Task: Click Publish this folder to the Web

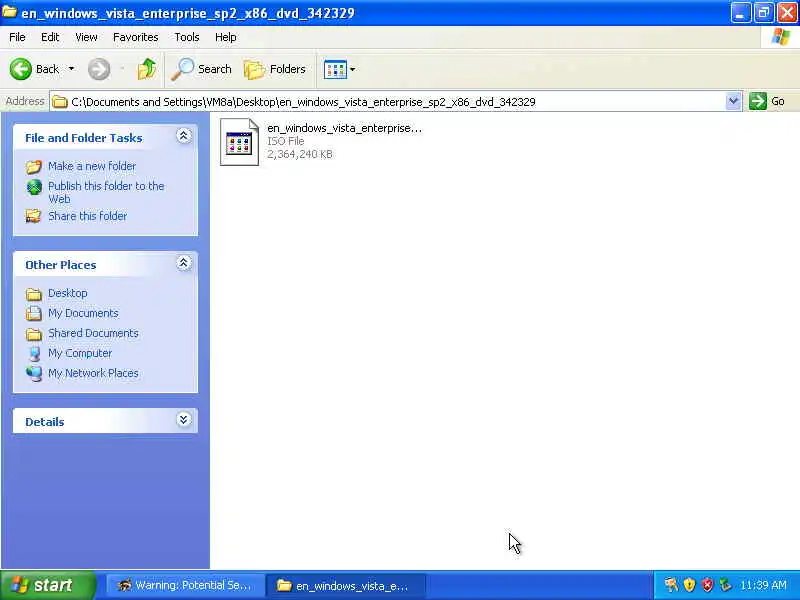Action: [x=106, y=192]
